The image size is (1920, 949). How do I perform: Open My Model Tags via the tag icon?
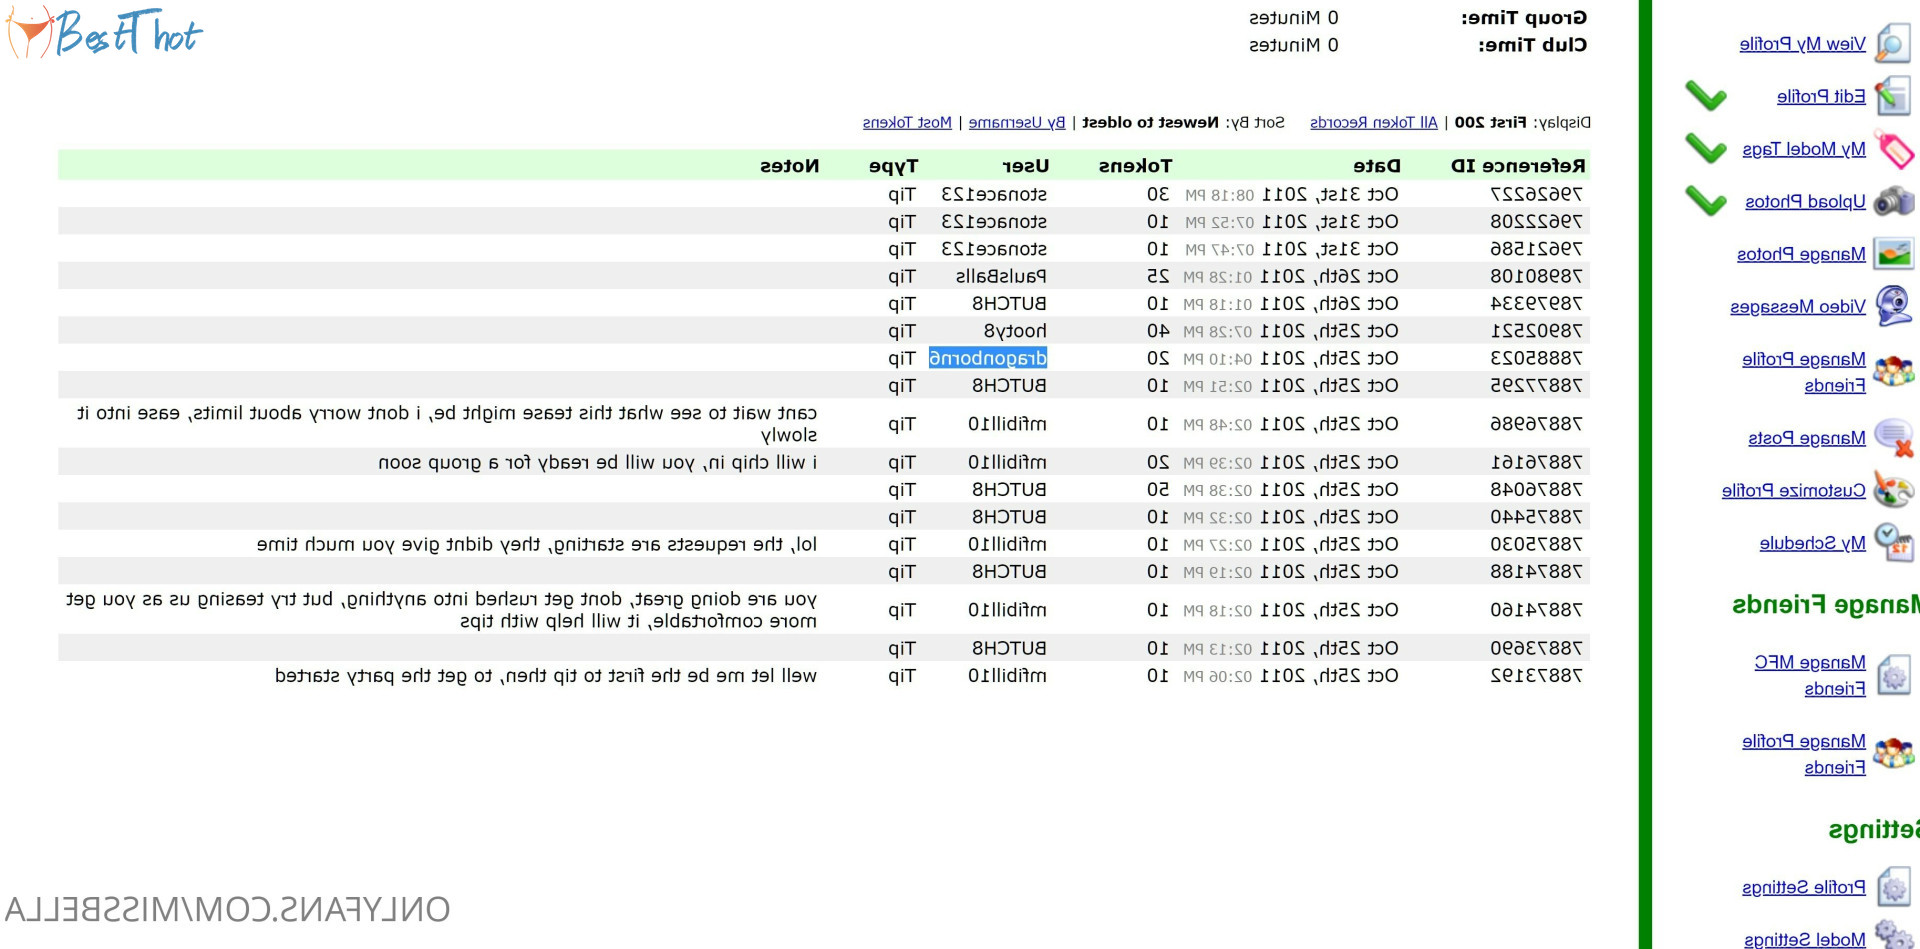(1894, 150)
